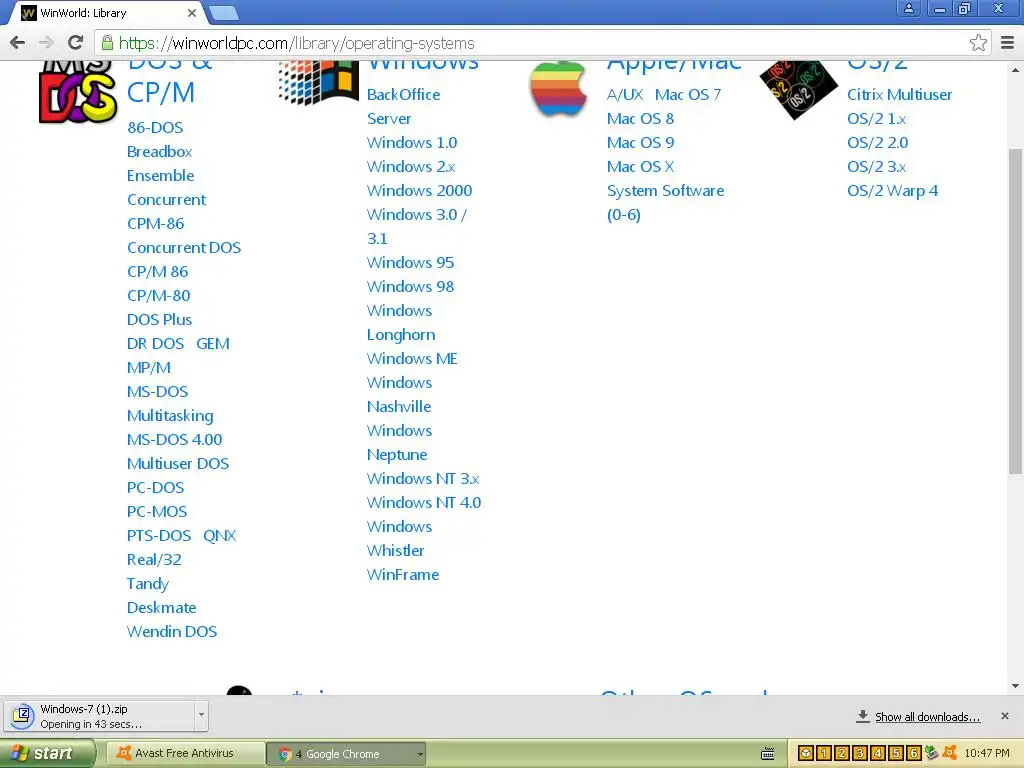Open the Google Chrome taskbar group

[346, 754]
